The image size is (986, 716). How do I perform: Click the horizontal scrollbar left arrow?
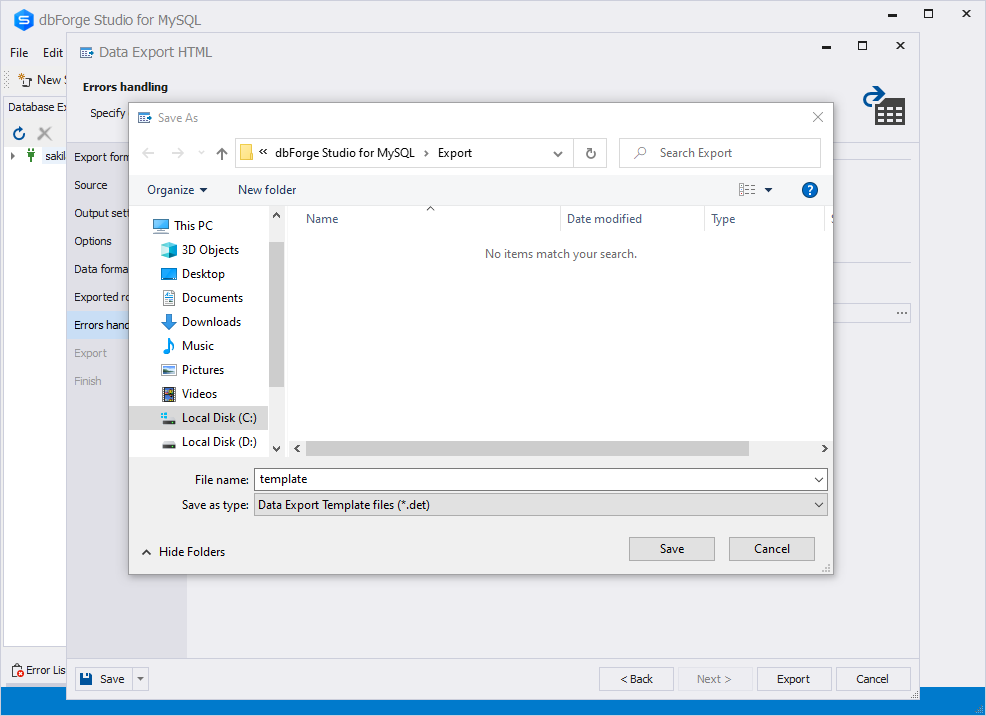(x=297, y=449)
